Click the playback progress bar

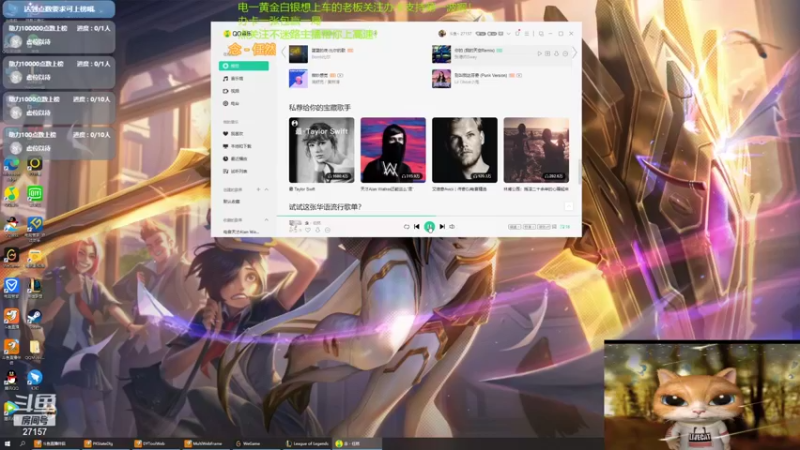tap(429, 216)
